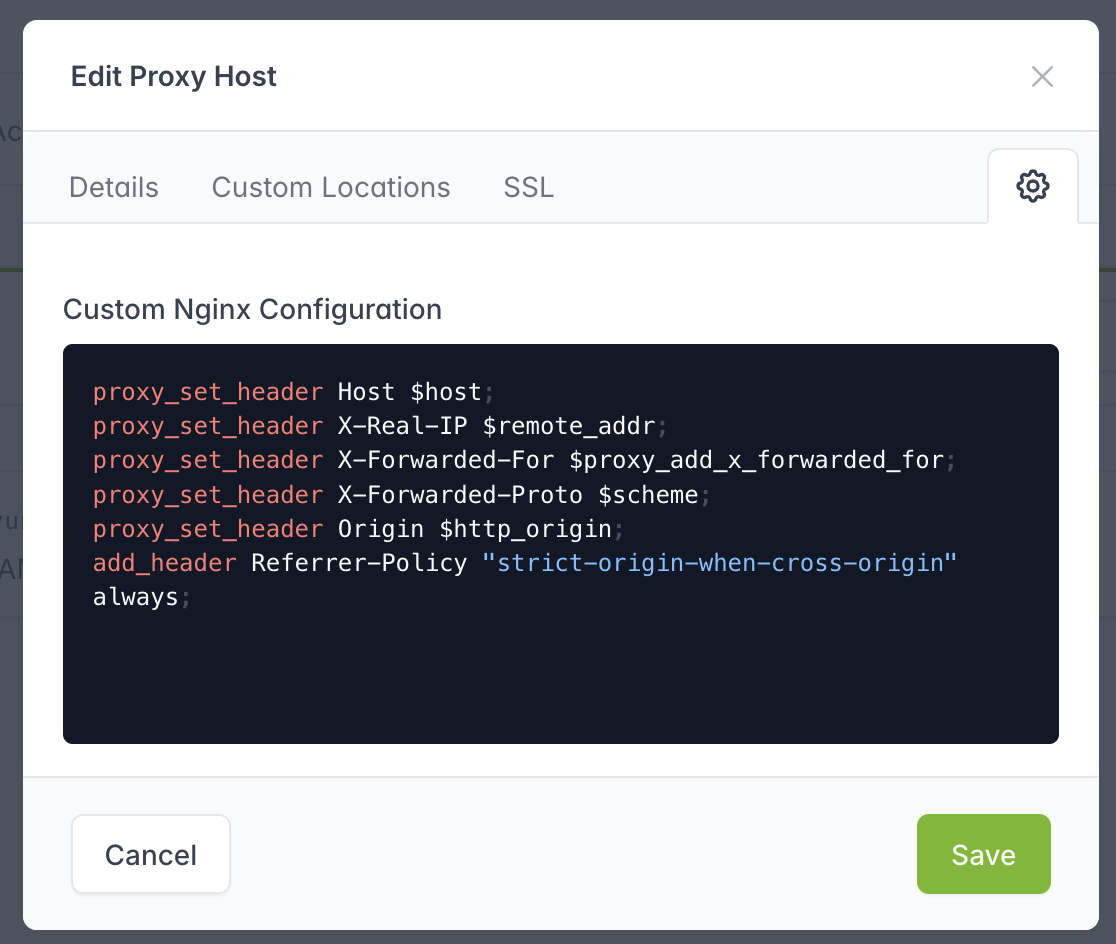Click the X-Real-IP $remote_addr line
Screen dimensions: 1116x944
pos(380,426)
